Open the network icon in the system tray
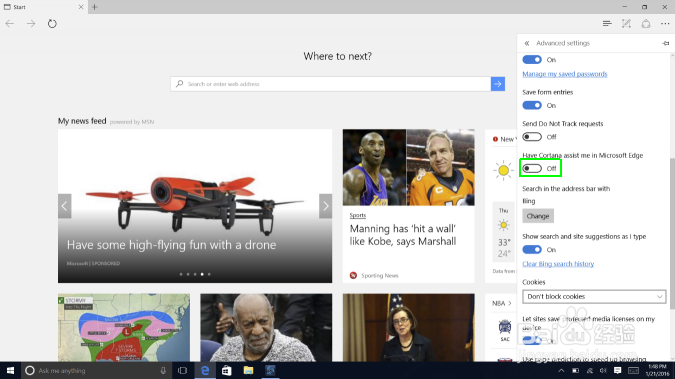675x379 pixels. click(589, 370)
